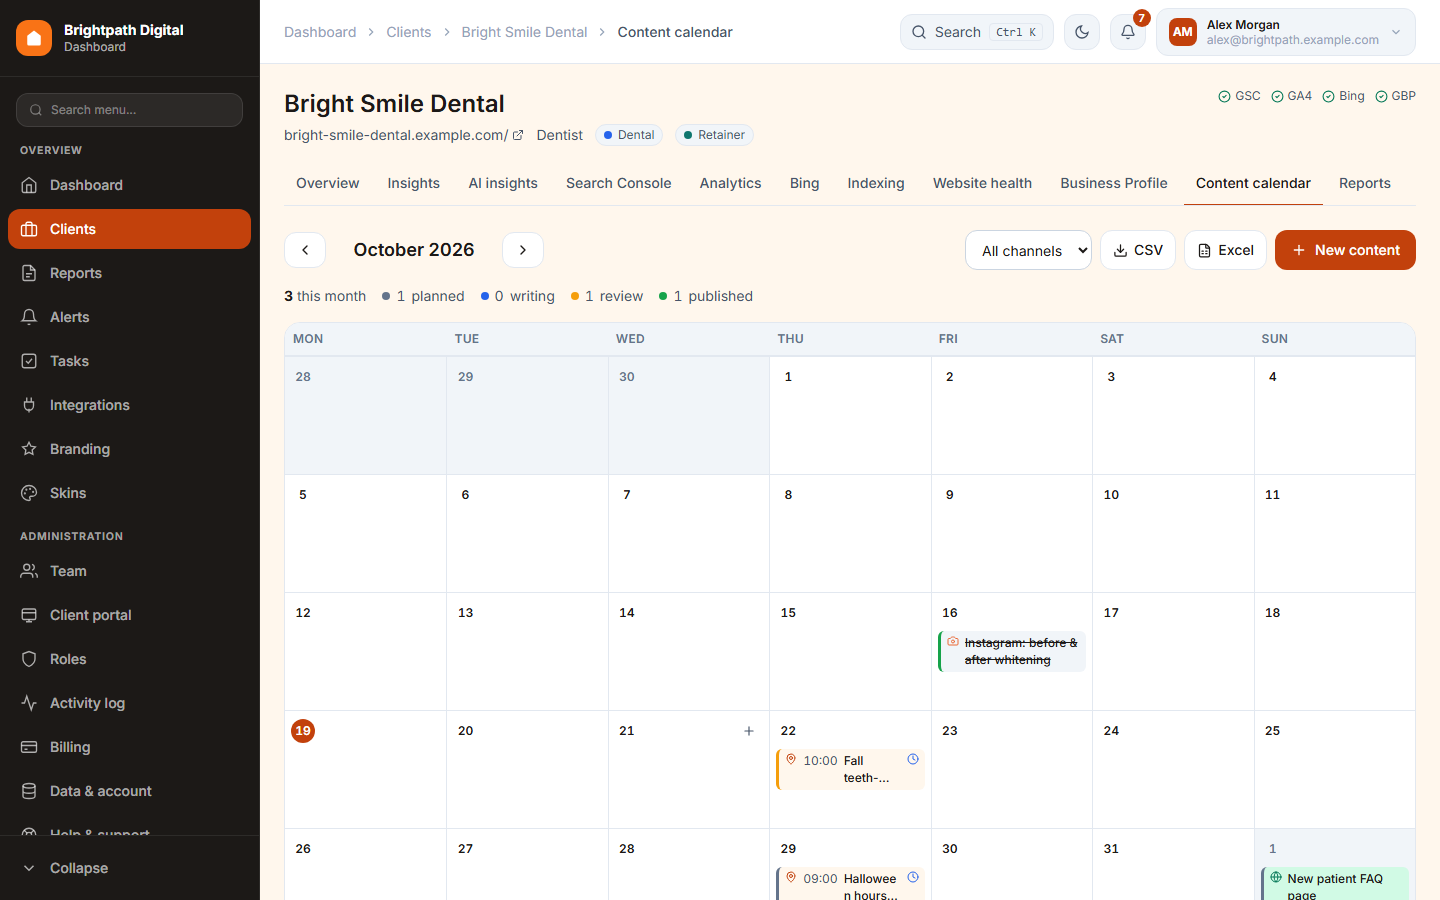Click the Integrations plug icon in sidebar
This screenshot has width=1440, height=900.
click(x=29, y=405)
